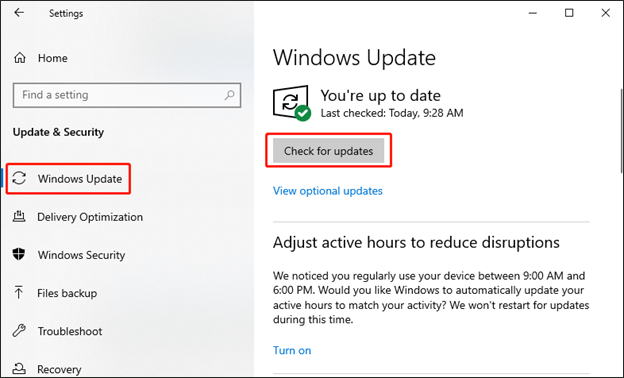
Task: Click the Files backup arrow icon
Action: click(x=19, y=292)
